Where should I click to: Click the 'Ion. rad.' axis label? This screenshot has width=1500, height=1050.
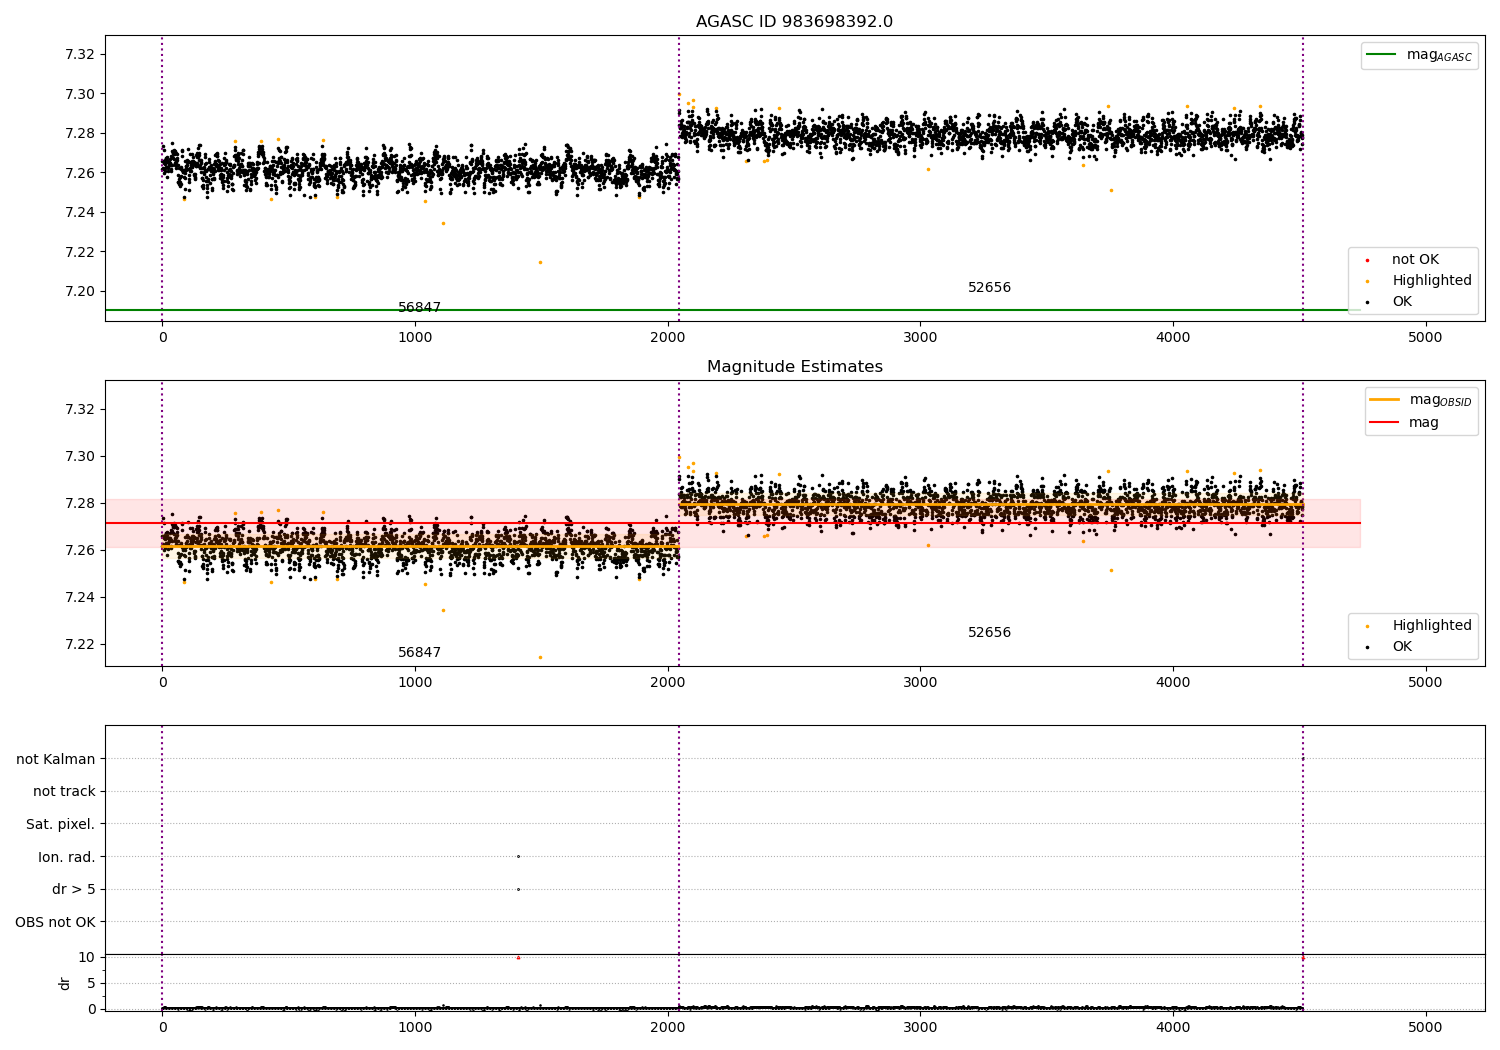pyautogui.click(x=67, y=857)
